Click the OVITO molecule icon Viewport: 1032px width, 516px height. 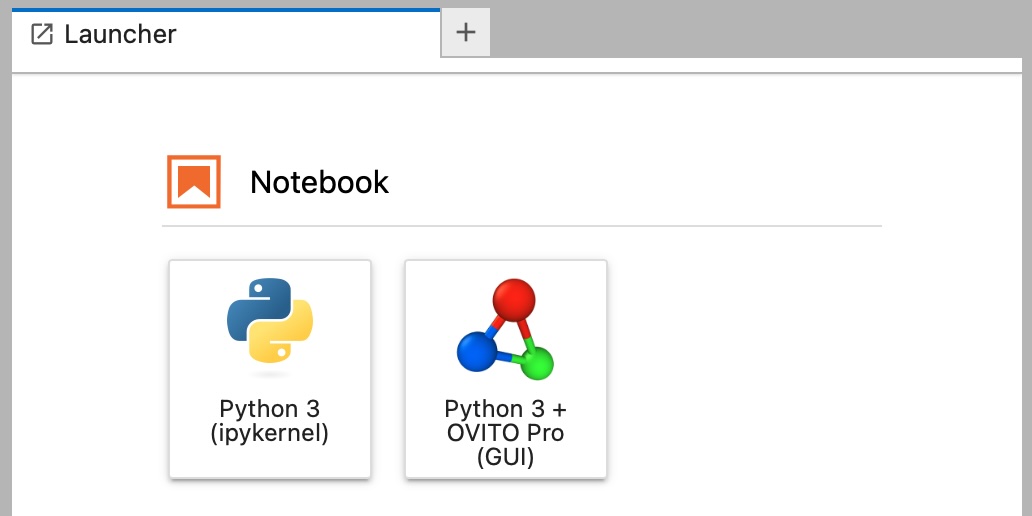tap(505, 330)
